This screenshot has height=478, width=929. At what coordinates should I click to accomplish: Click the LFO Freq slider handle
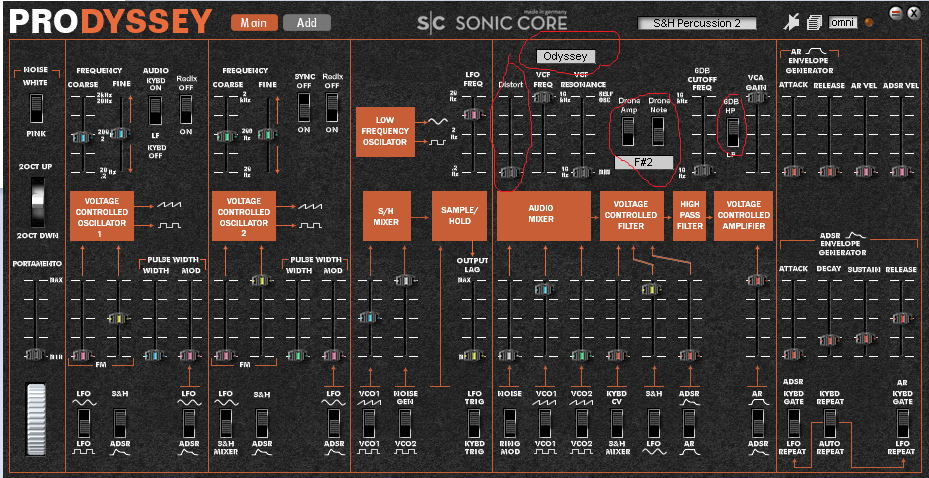(473, 115)
